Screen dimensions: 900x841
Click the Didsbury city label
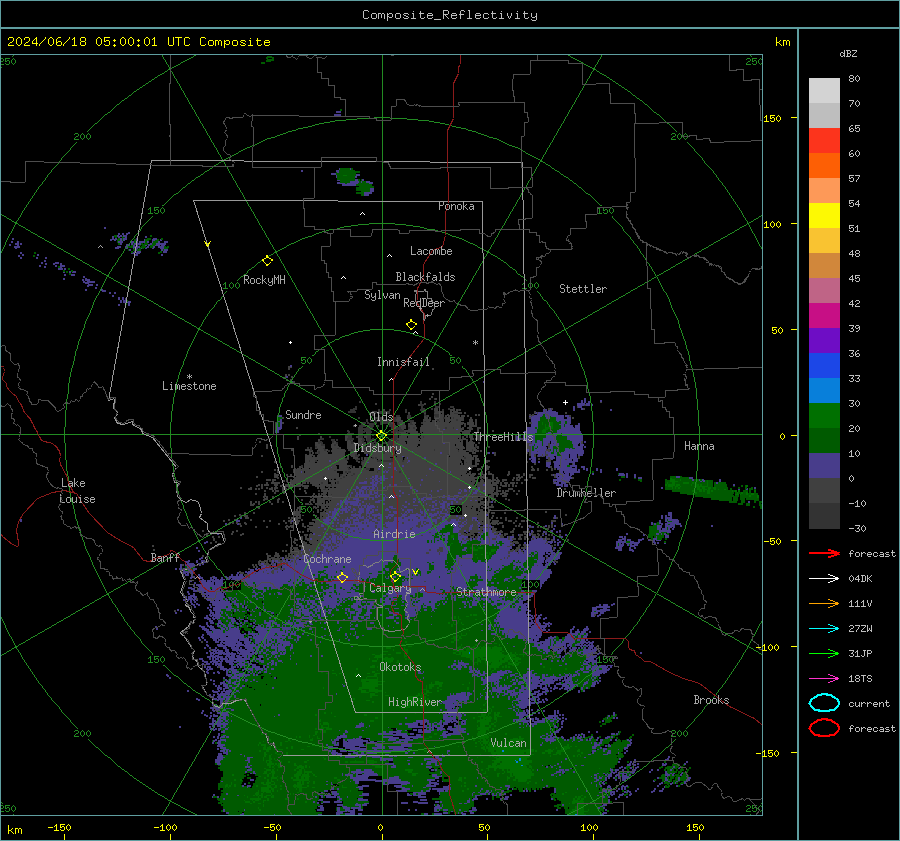pyautogui.click(x=378, y=448)
